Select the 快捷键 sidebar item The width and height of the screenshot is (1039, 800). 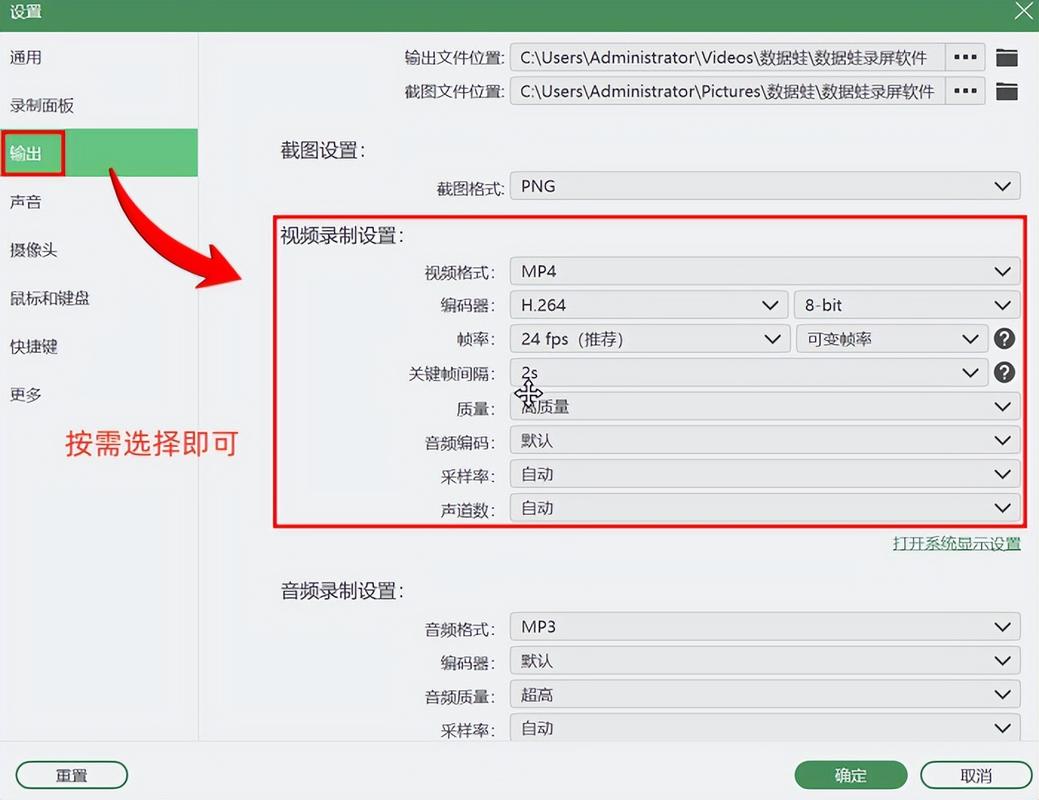(35, 346)
